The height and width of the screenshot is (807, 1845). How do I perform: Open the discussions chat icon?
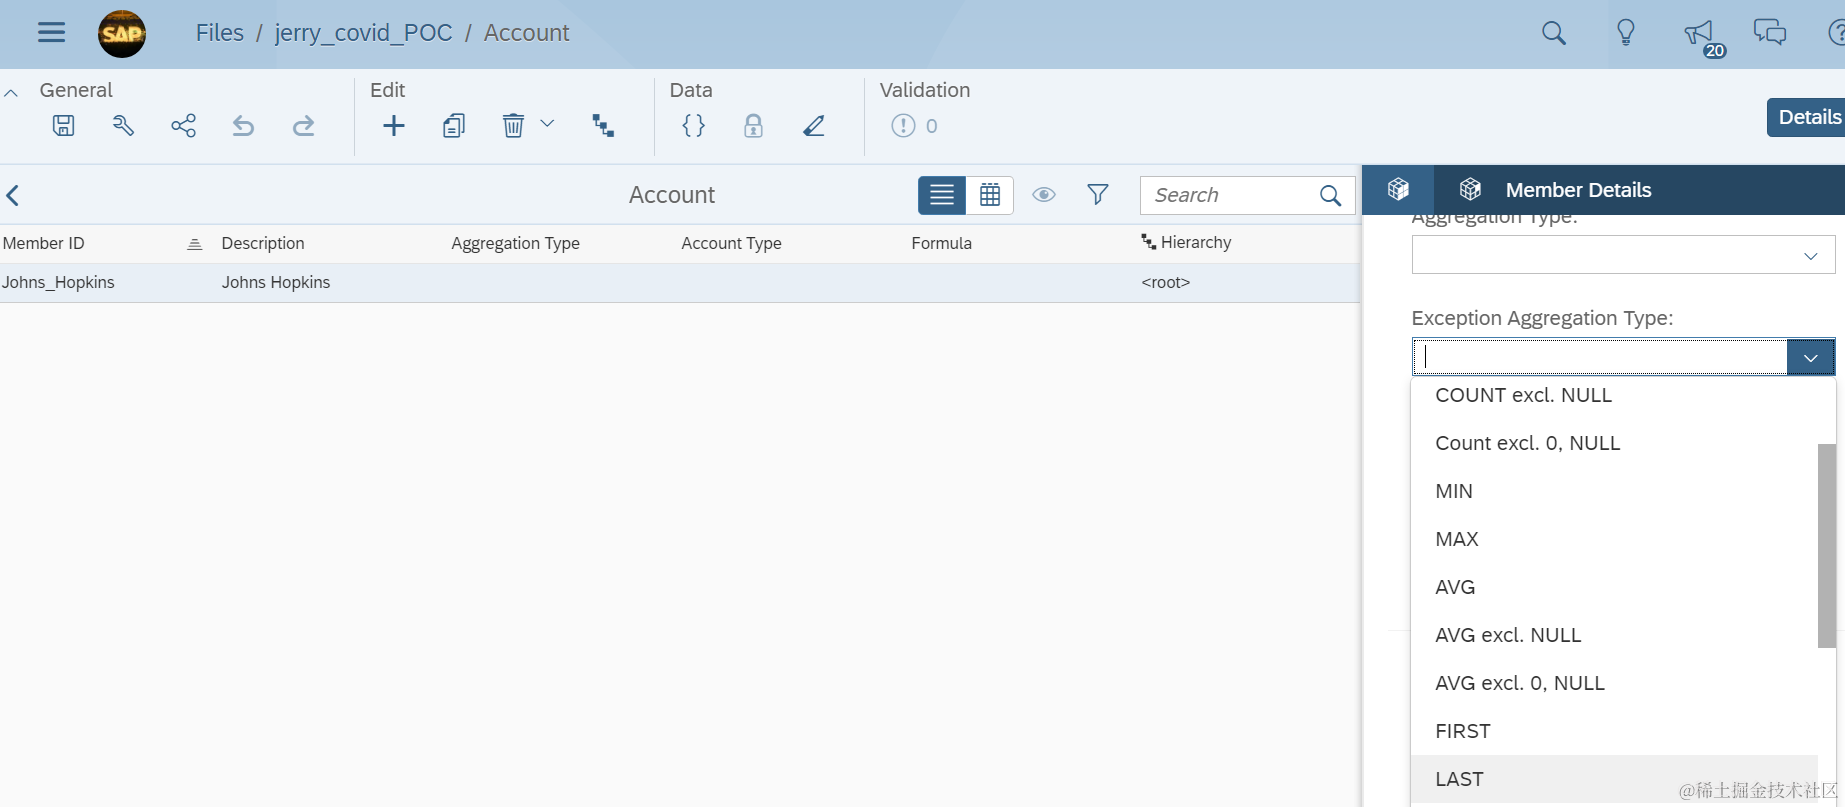(x=1769, y=32)
